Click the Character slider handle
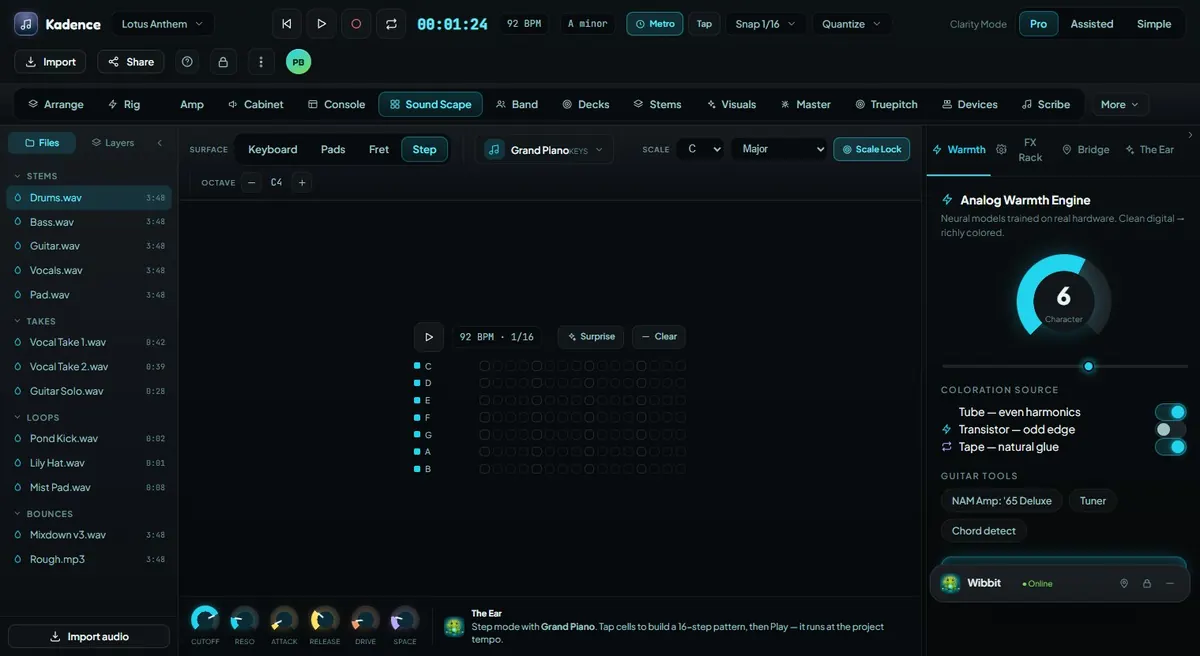Image resolution: width=1200 pixels, height=656 pixels. 1089,366
